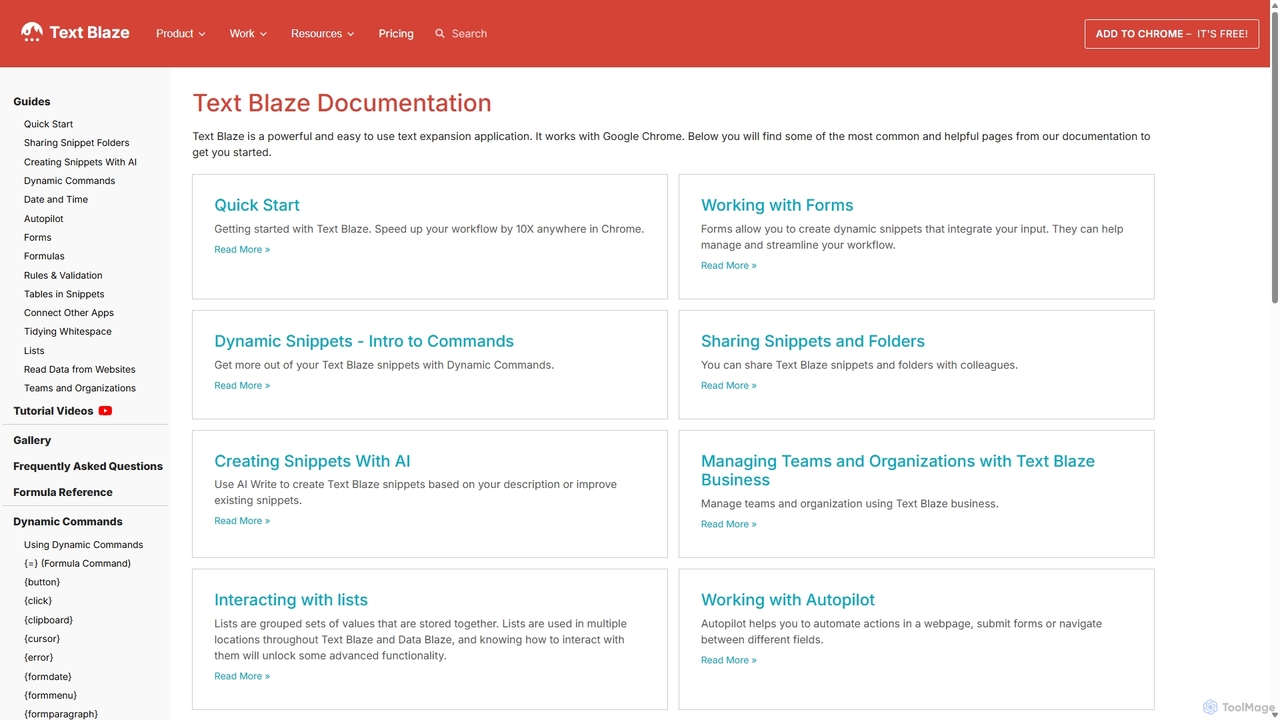Open Sharing Snippet Folders sidebar link

click(77, 143)
